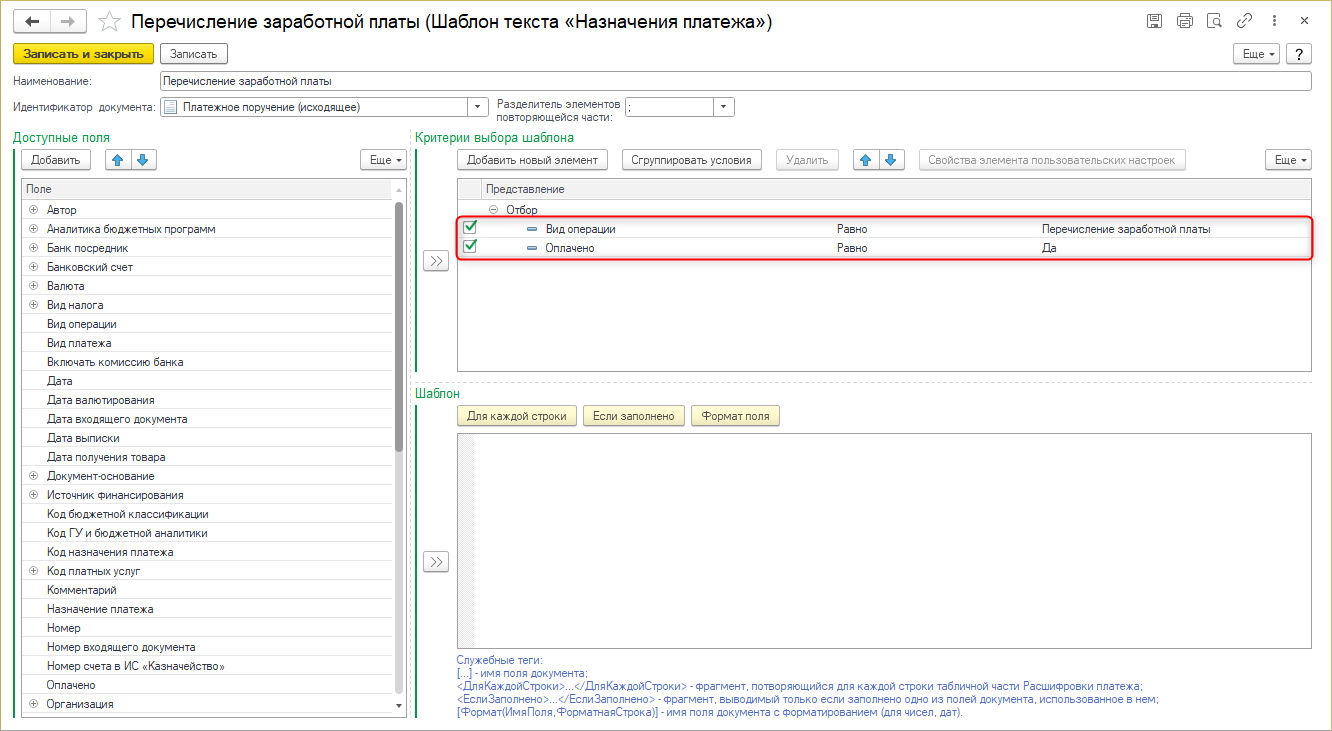The image size is (1332, 731).
Task: Open Еще menu in criteria panel
Action: (x=1287, y=160)
